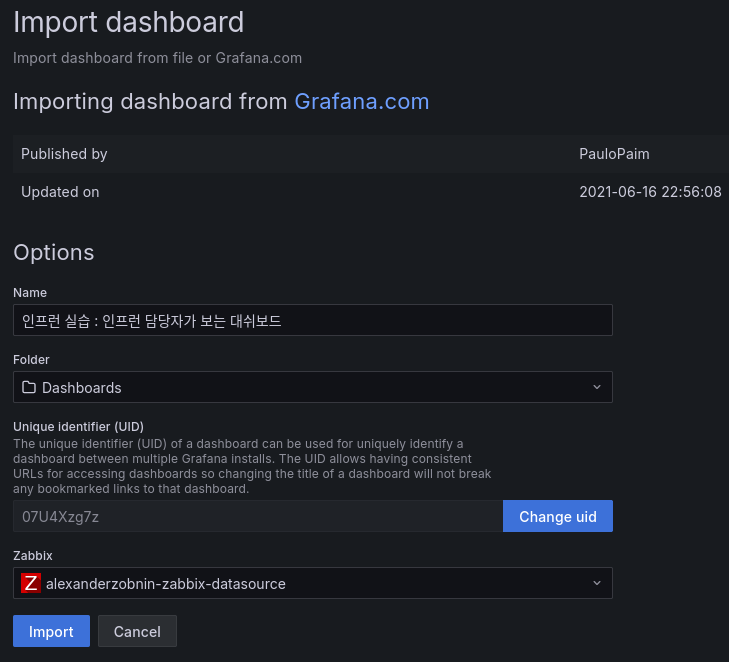Click the chevron in the Zabbix selector
The width and height of the screenshot is (729, 662).
pyautogui.click(x=597, y=583)
